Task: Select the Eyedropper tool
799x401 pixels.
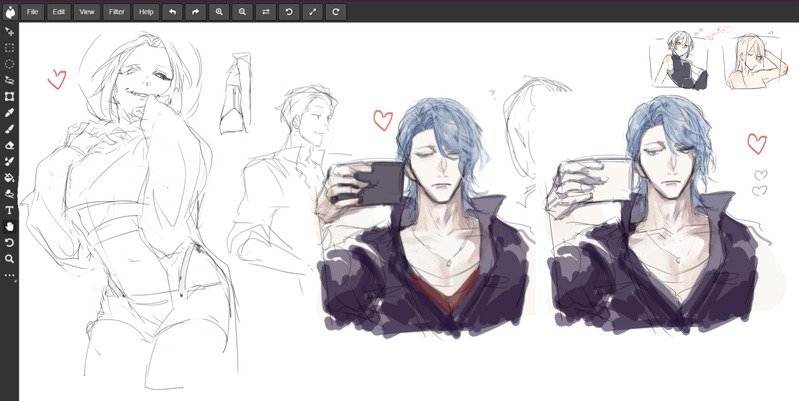Action: point(9,113)
